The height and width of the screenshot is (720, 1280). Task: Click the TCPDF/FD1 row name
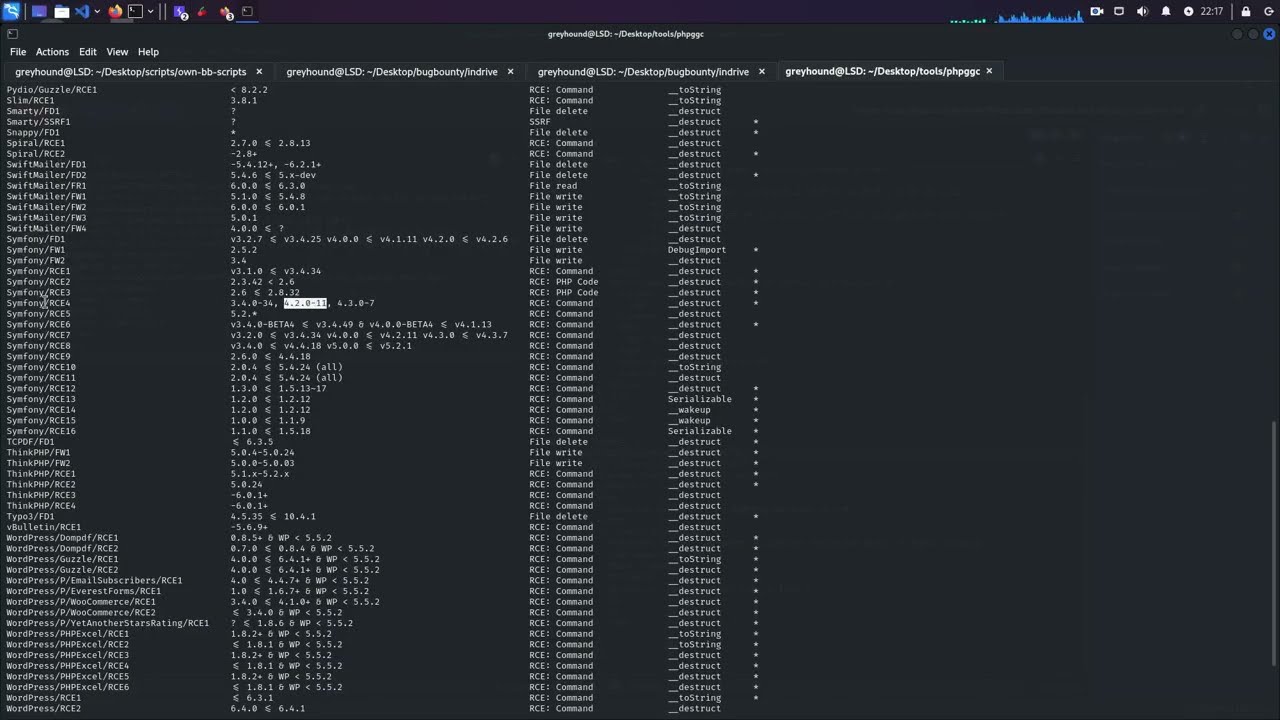(30, 442)
